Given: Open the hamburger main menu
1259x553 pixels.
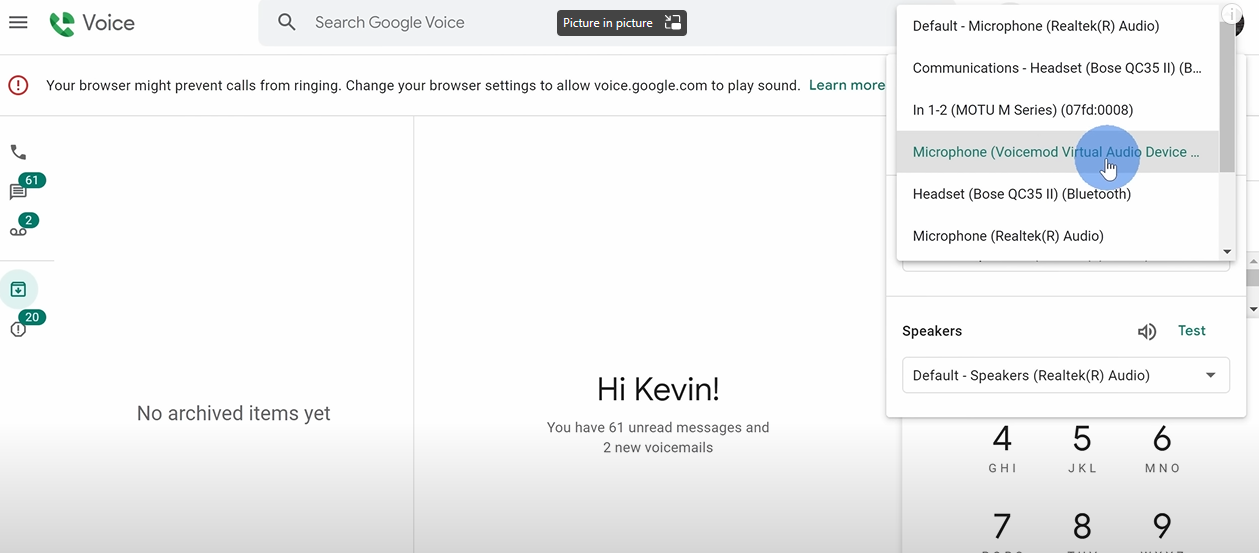Looking at the screenshot, I should tap(18, 22).
